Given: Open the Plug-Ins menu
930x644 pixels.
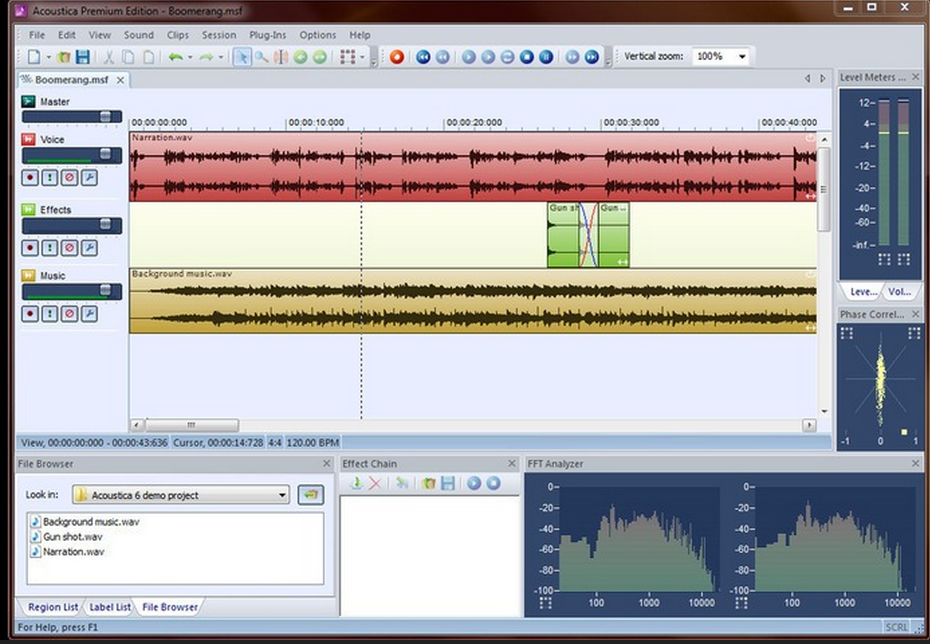Looking at the screenshot, I should pos(266,35).
